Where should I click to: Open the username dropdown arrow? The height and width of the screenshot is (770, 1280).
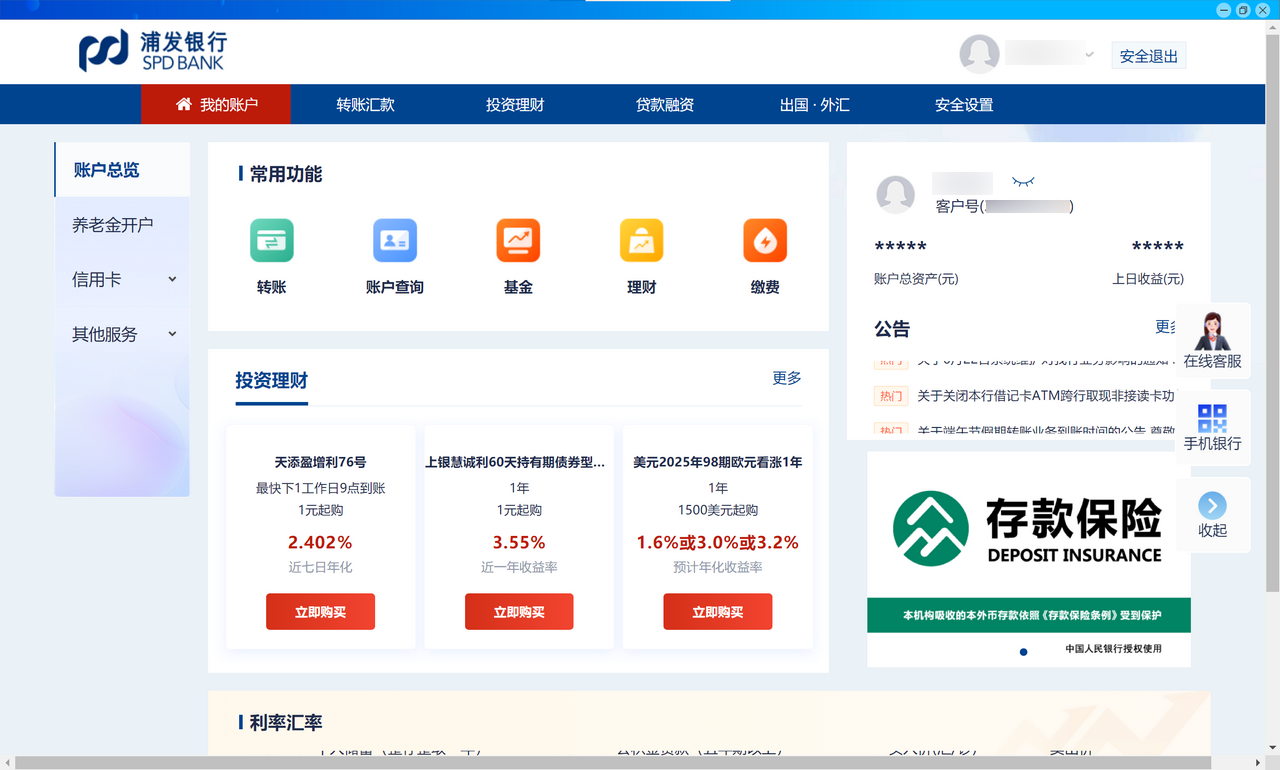pos(1089,55)
